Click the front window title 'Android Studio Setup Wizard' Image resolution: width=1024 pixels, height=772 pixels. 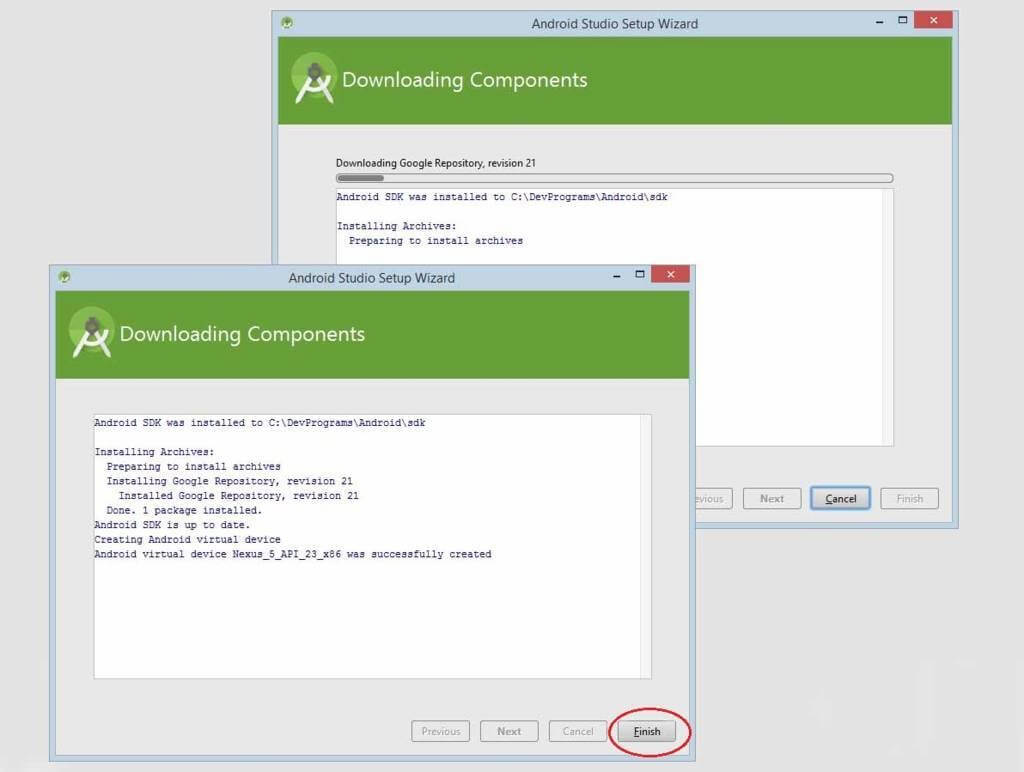[372, 278]
